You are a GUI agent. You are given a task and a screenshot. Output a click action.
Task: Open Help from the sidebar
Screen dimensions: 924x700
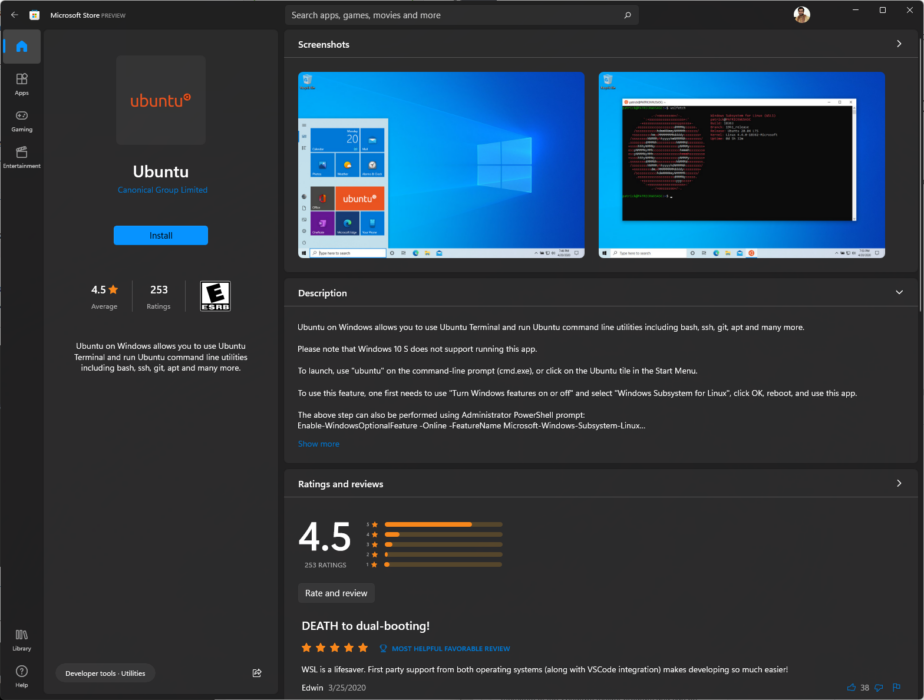point(21,674)
